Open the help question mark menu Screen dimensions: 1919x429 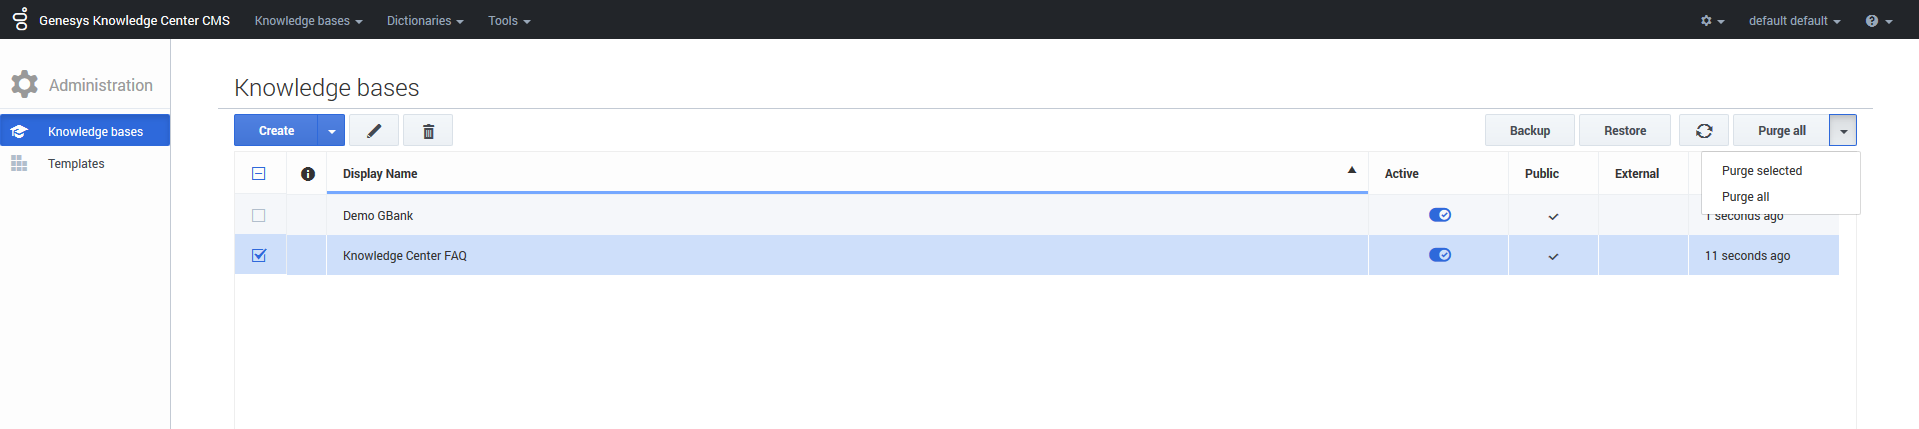pyautogui.click(x=1878, y=21)
